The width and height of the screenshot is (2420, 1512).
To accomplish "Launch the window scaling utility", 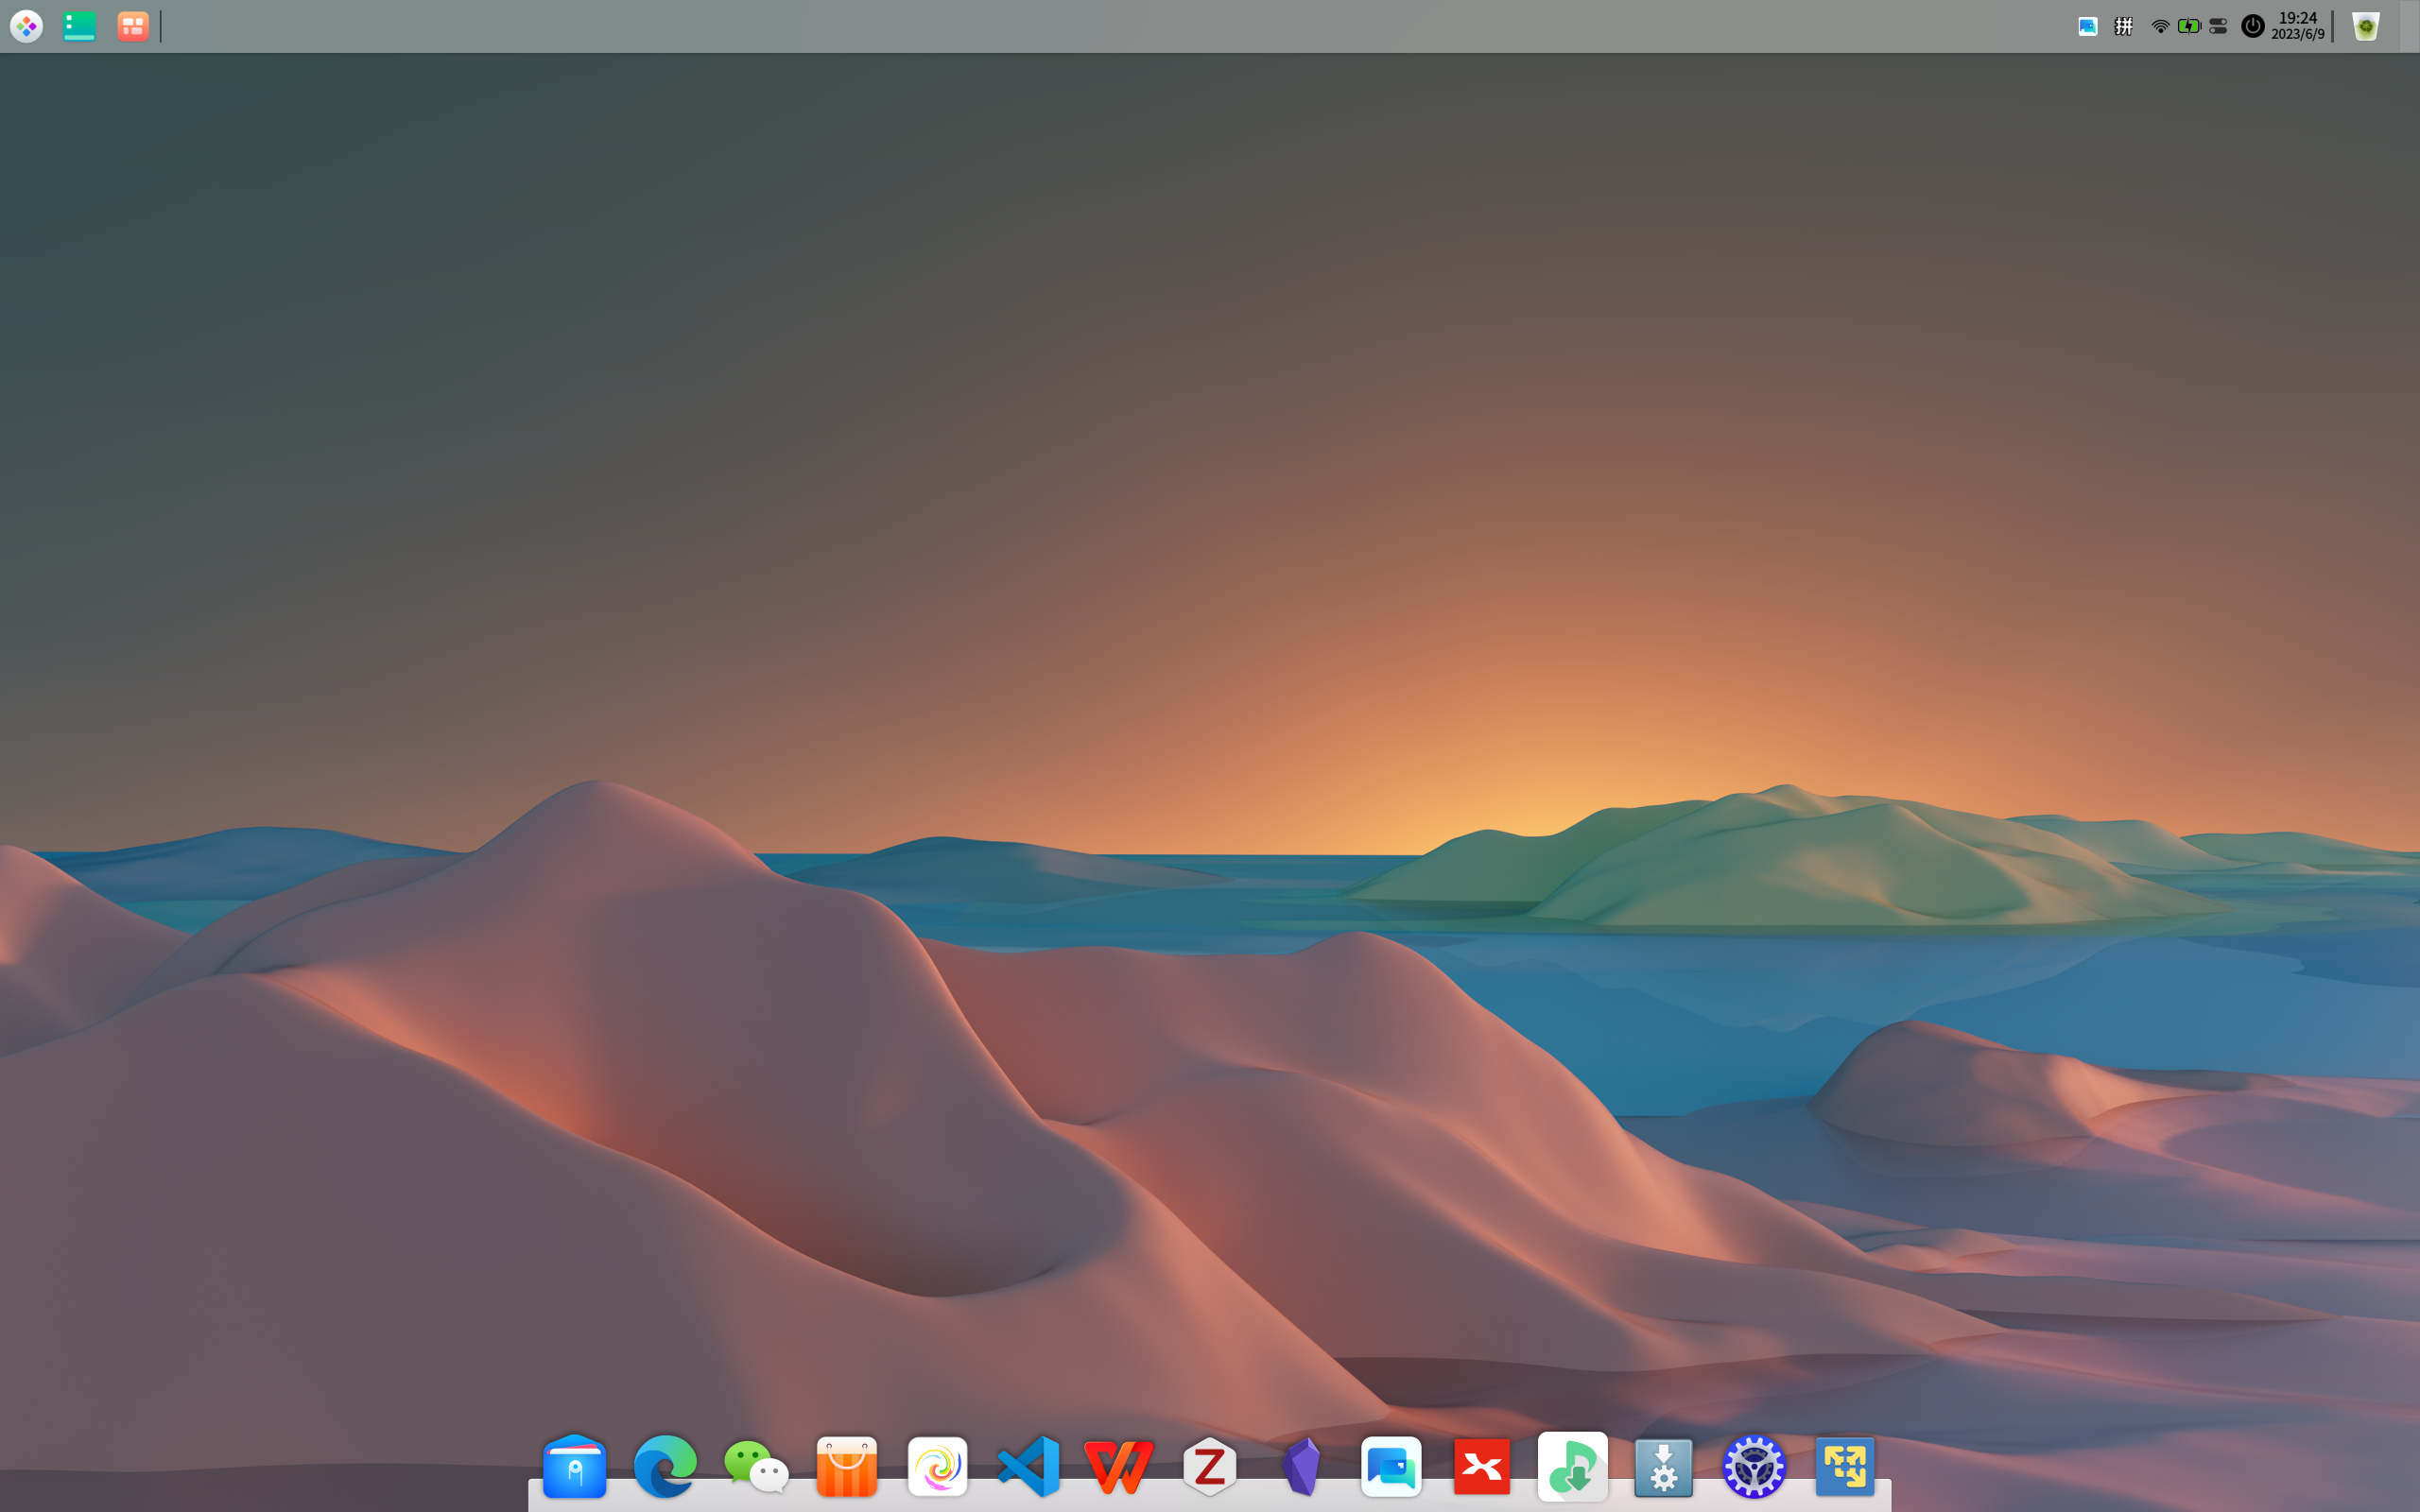I will click(1845, 1466).
